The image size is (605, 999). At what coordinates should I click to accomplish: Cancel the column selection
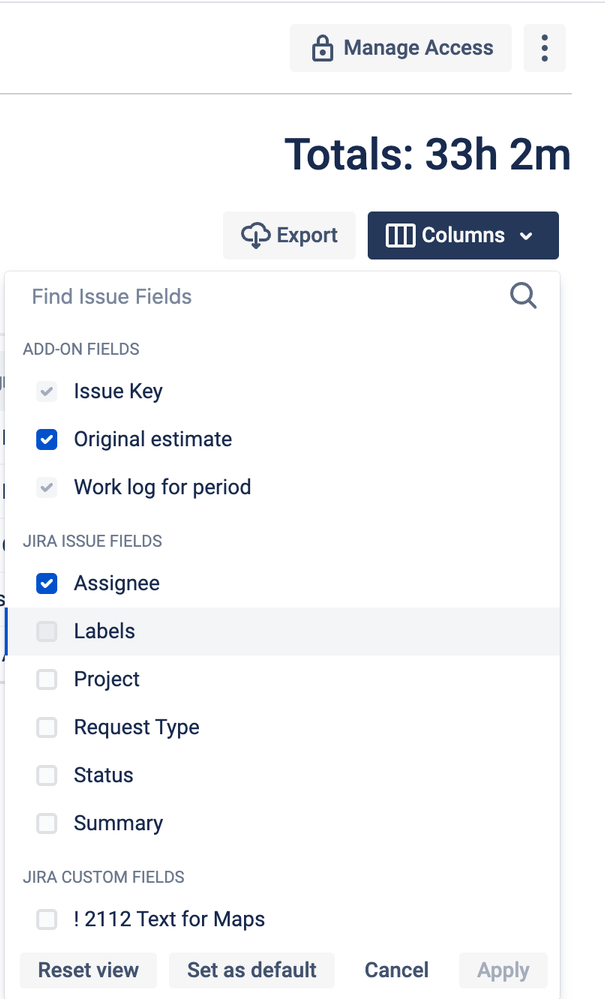397,970
